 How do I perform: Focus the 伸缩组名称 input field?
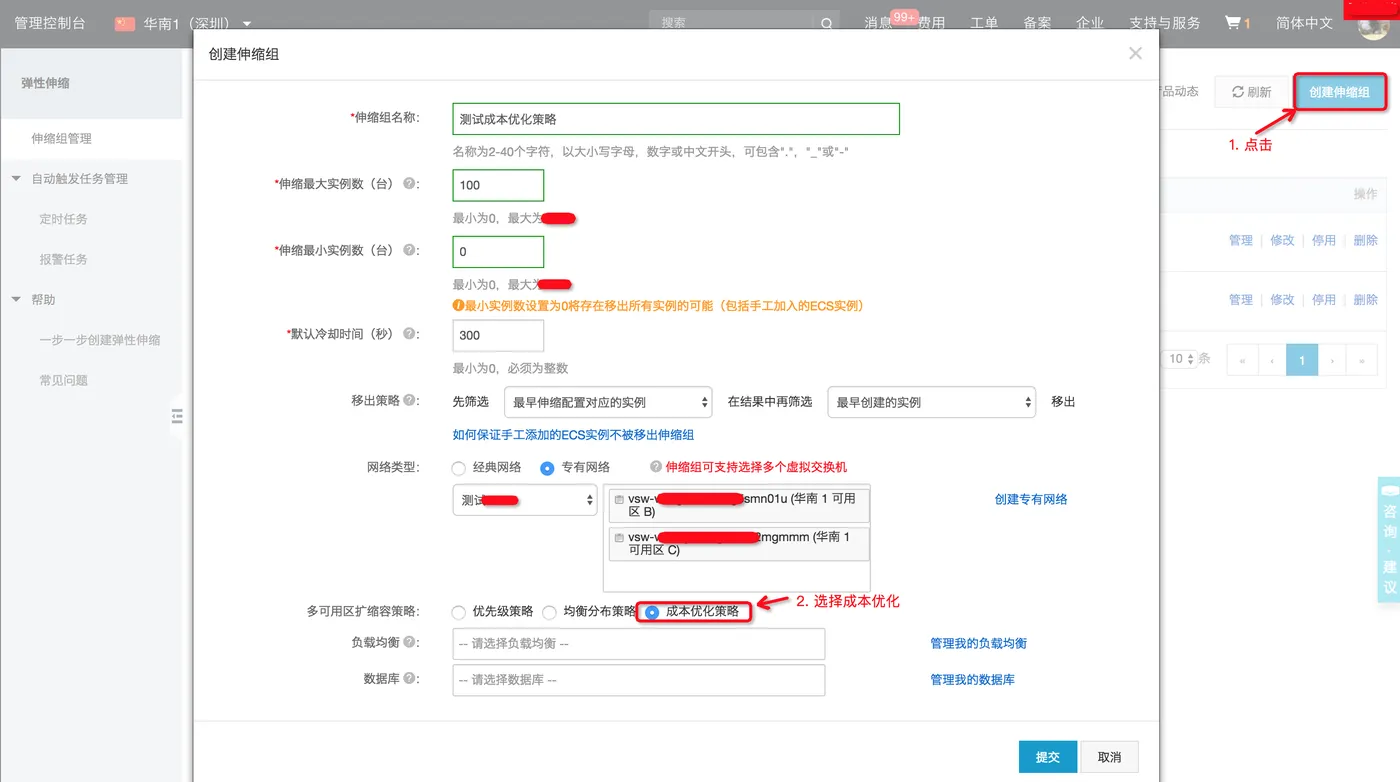(x=676, y=119)
